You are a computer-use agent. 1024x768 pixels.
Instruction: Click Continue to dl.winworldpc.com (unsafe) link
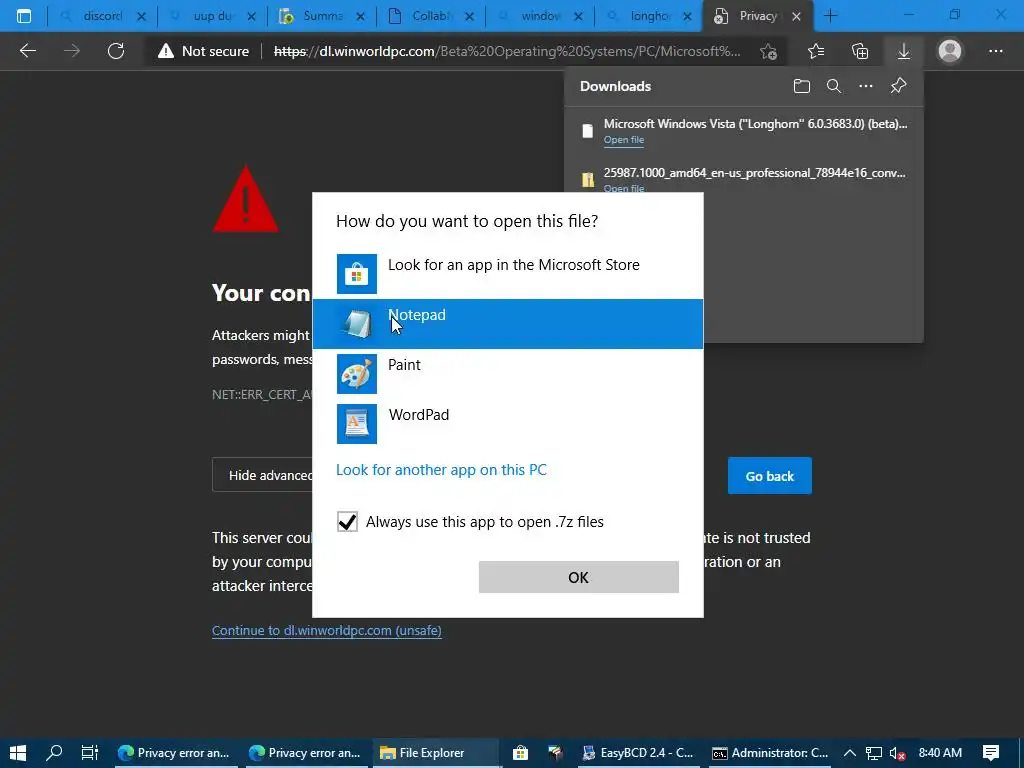point(327,631)
